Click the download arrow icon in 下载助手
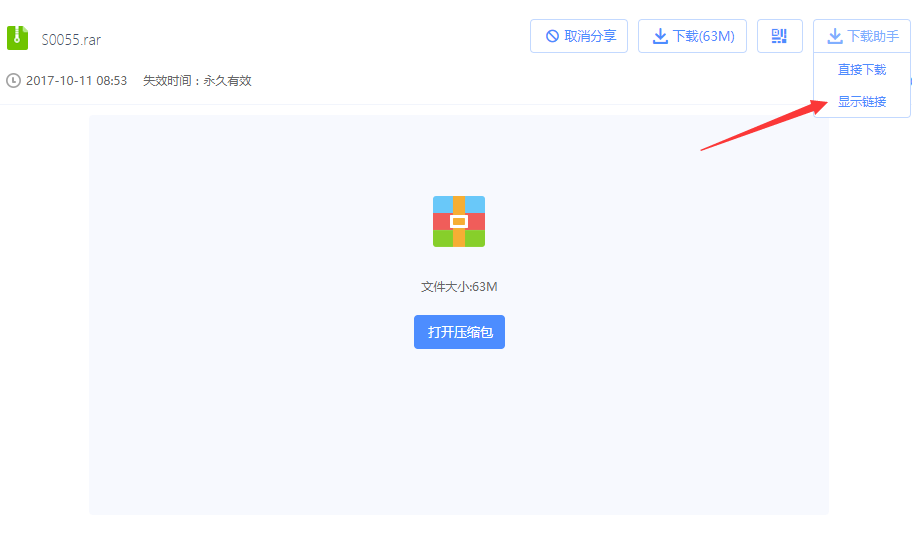912x534 pixels. pos(835,36)
